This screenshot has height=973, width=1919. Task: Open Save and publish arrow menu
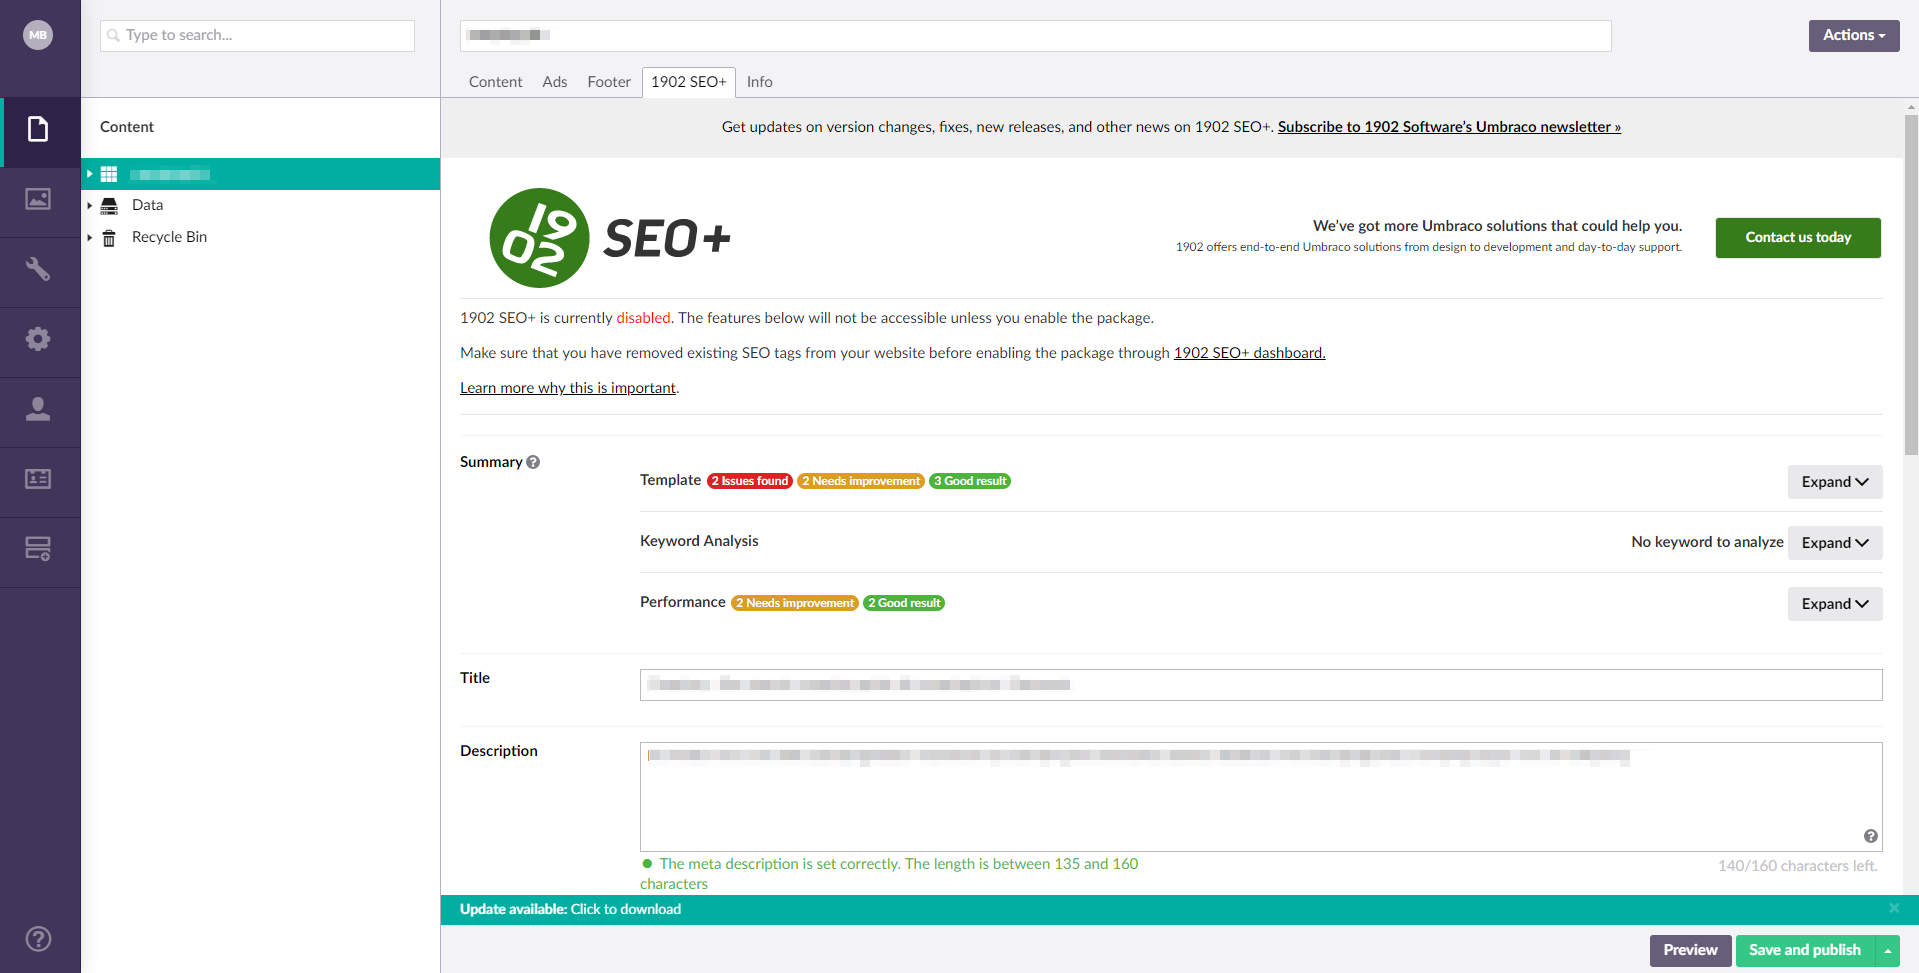pos(1888,950)
